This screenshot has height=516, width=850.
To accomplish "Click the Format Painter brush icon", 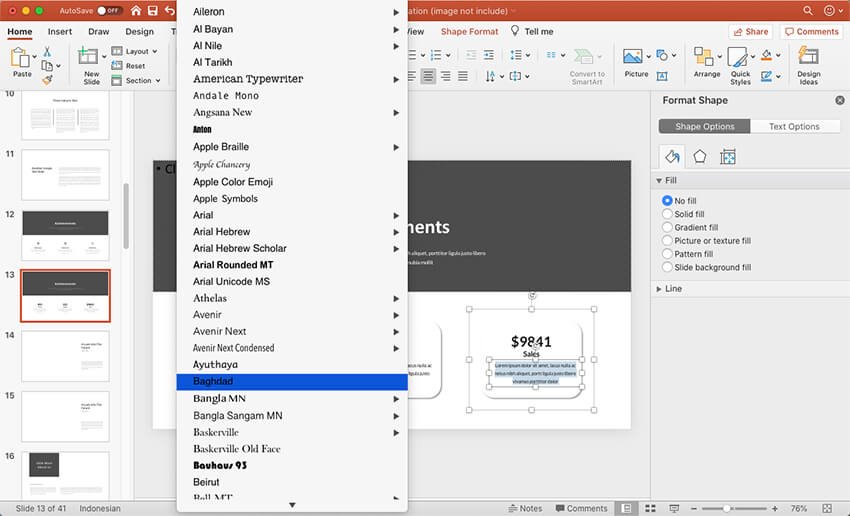I will (x=47, y=80).
